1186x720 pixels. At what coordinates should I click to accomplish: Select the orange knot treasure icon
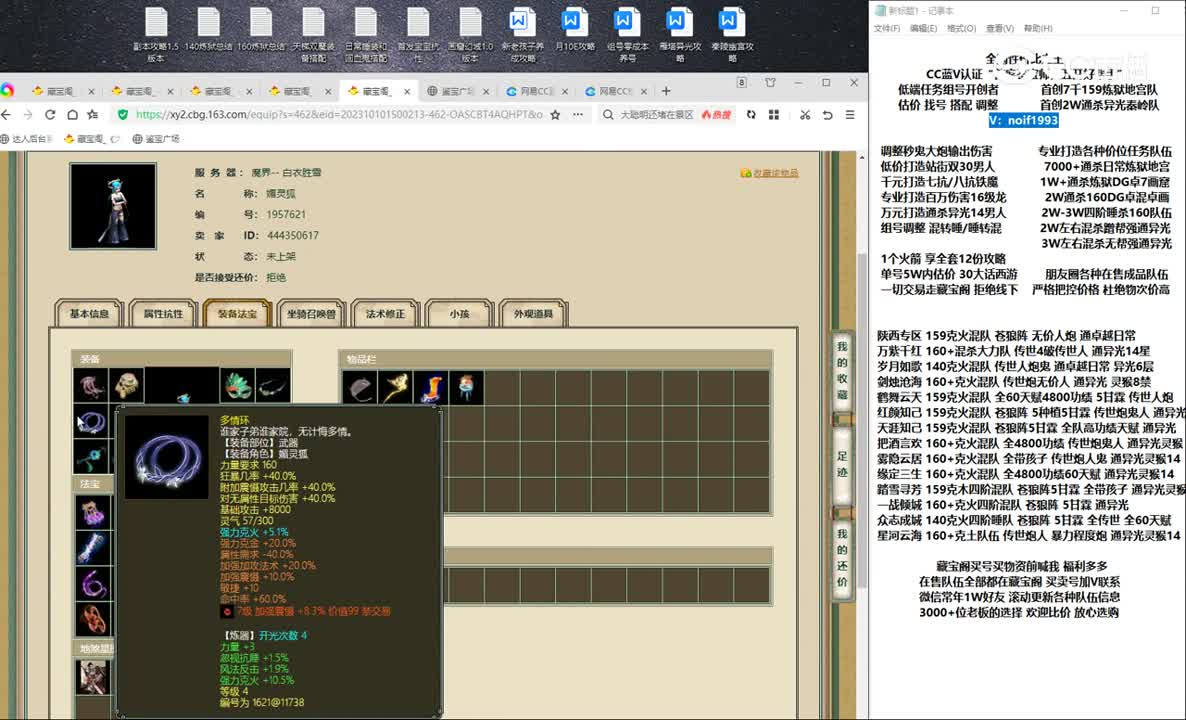(x=93, y=619)
